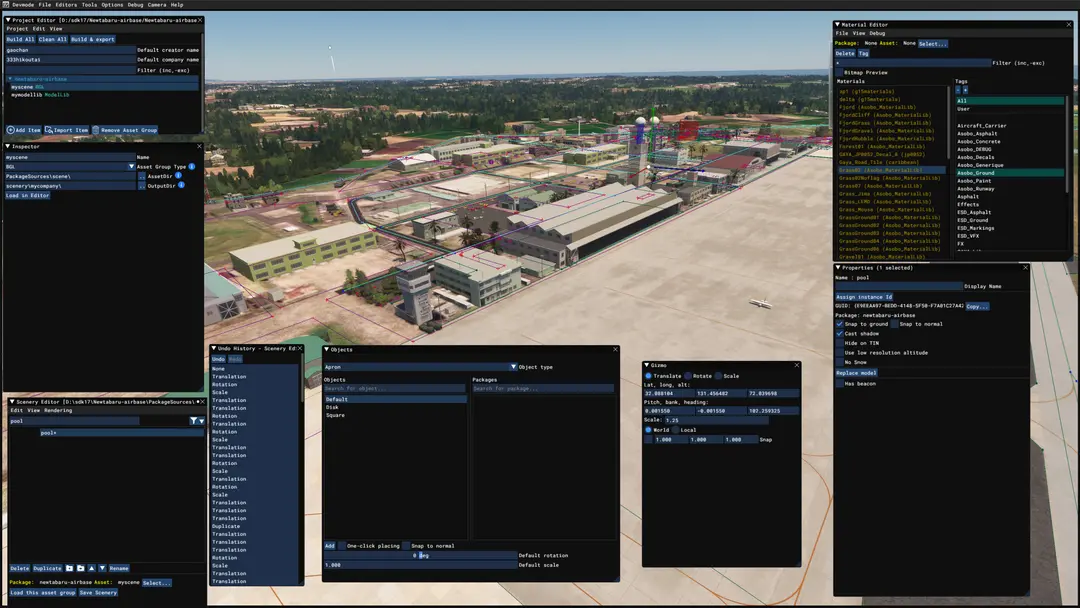Open Asset Group Type BGL dropdown
This screenshot has width=1080, height=608.
[131, 167]
